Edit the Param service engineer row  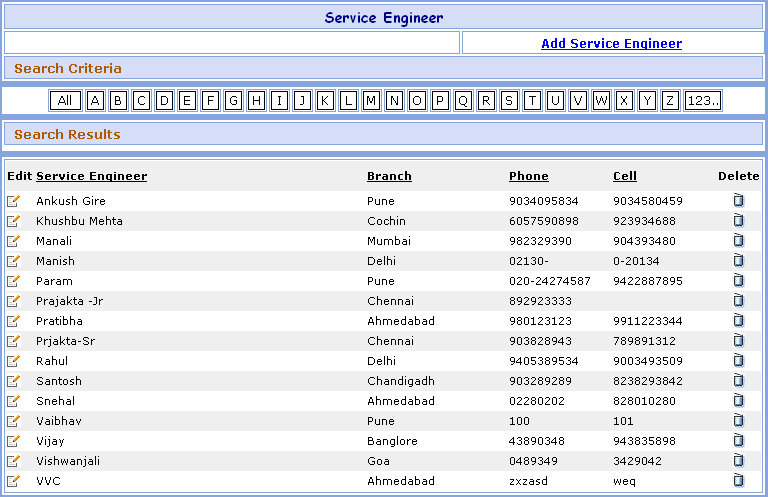click(x=14, y=281)
